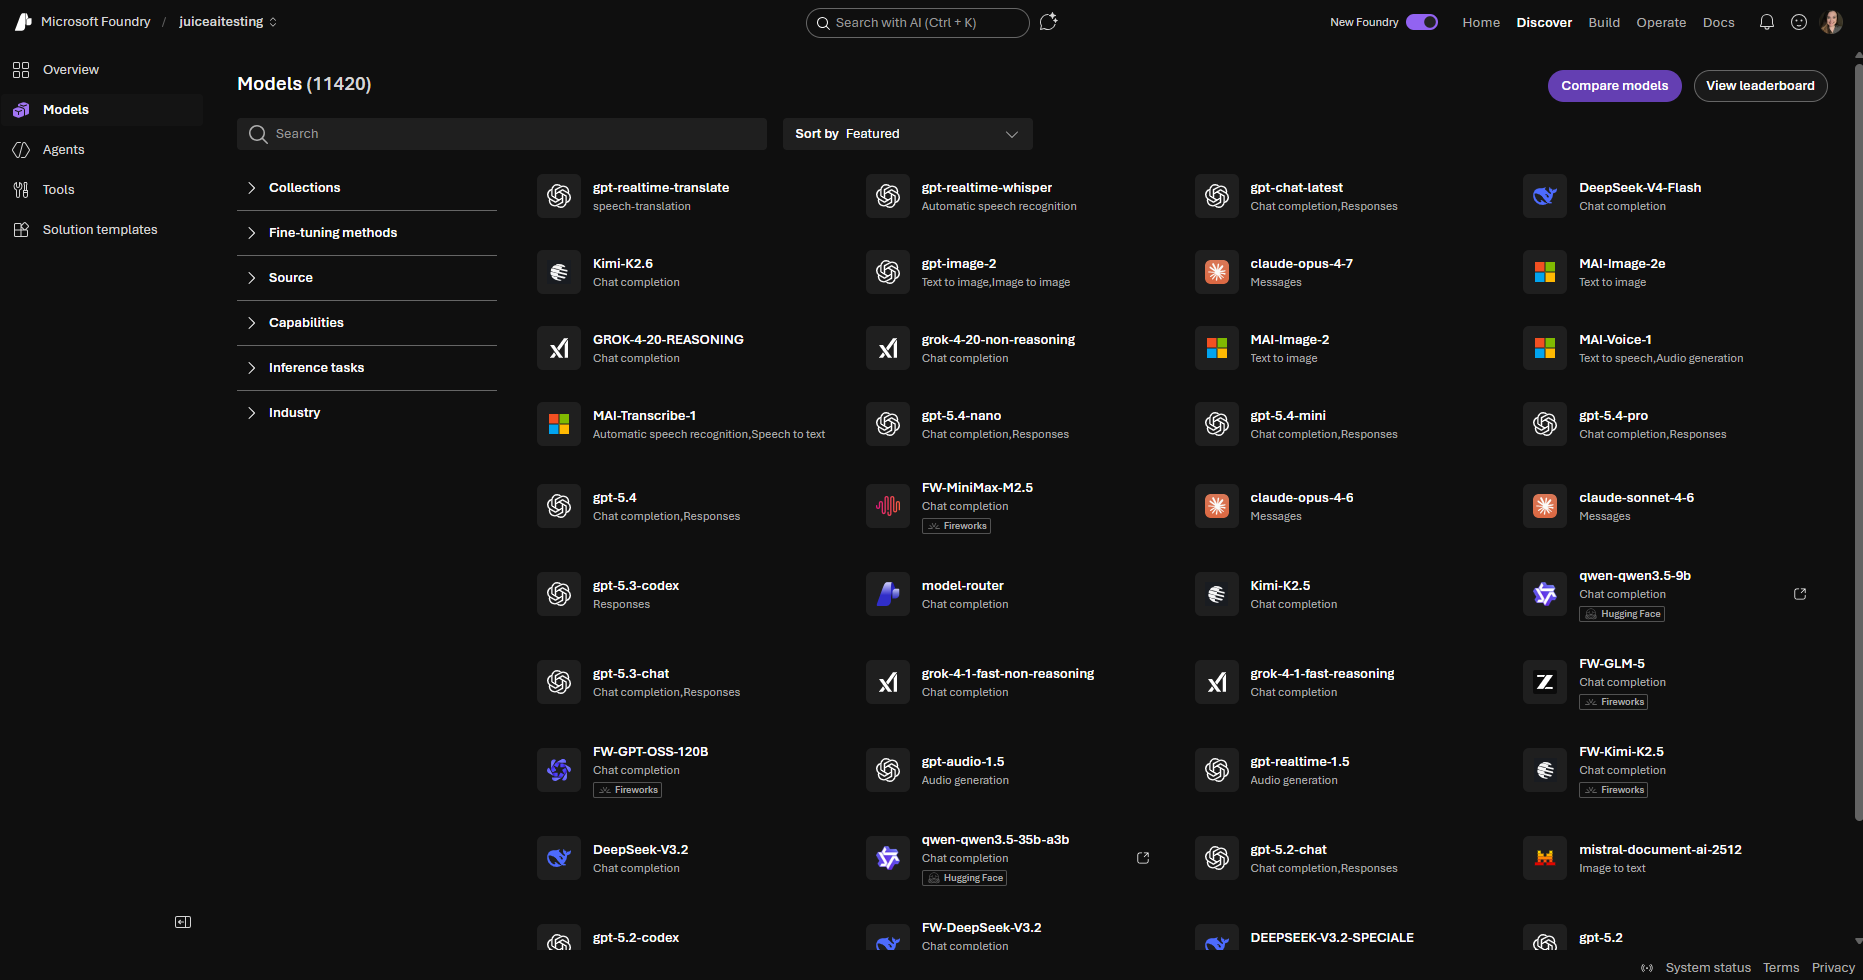Click the Agents sidebar icon
The image size is (1863, 980).
(x=21, y=150)
